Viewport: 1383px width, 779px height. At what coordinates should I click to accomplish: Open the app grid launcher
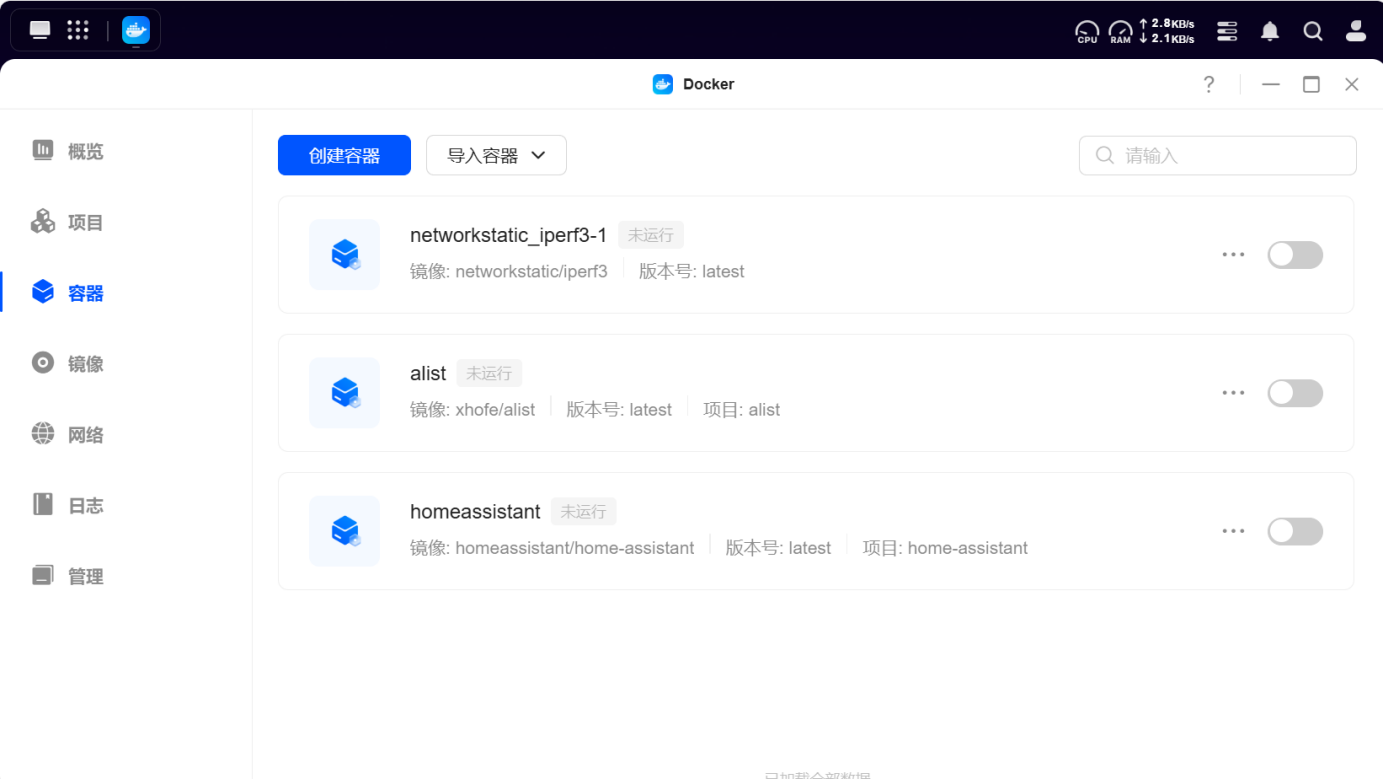tap(78, 30)
